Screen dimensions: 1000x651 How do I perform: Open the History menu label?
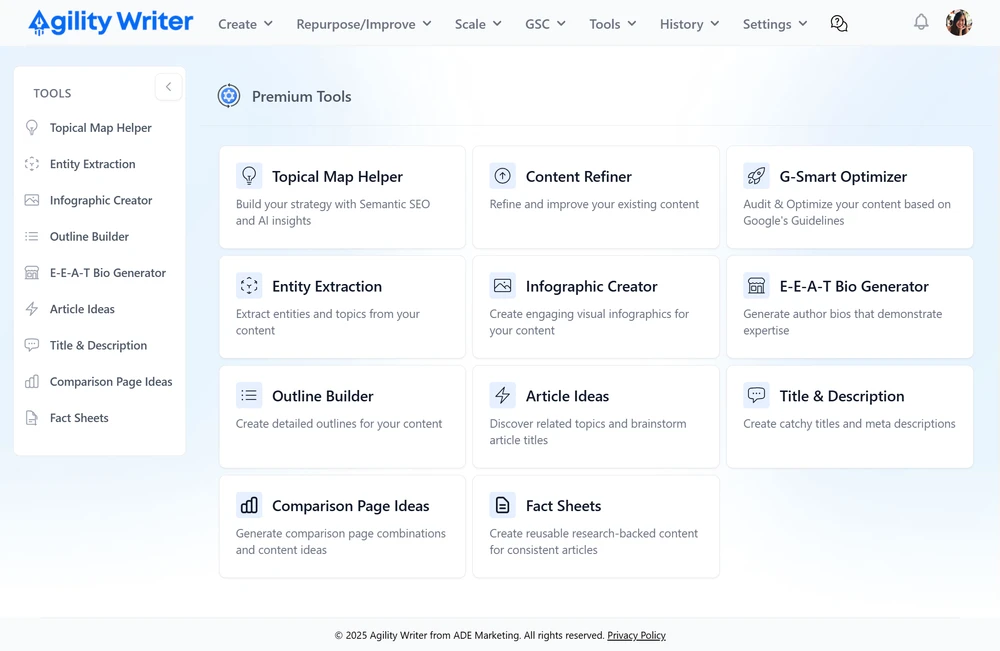coord(681,24)
